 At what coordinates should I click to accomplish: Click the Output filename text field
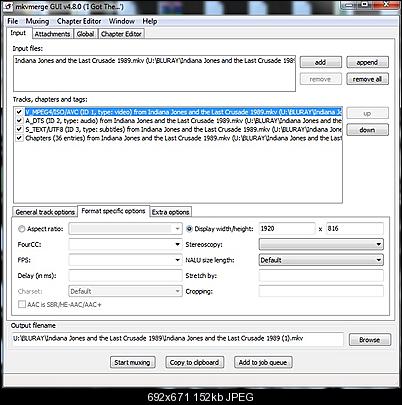pyautogui.click(x=178, y=339)
